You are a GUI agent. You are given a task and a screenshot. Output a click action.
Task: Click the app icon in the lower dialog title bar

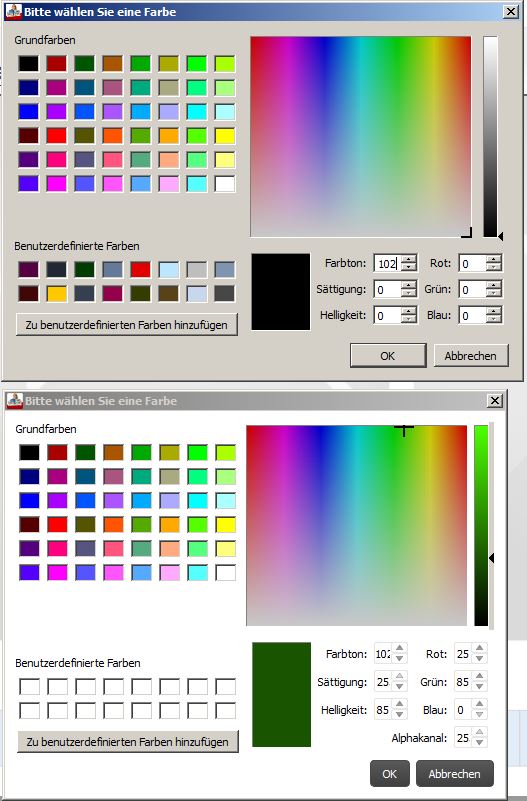(x=15, y=400)
